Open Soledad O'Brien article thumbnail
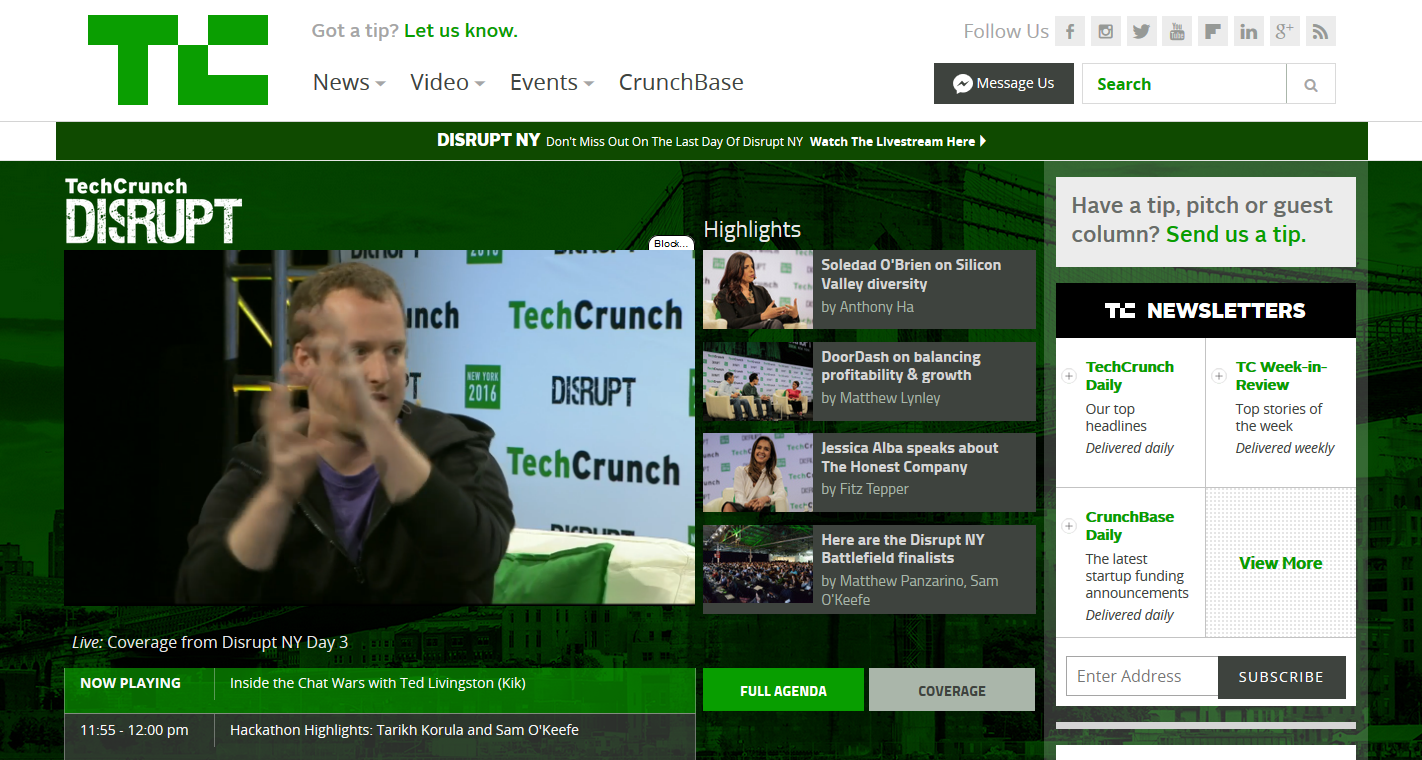This screenshot has width=1422, height=760. coord(757,289)
